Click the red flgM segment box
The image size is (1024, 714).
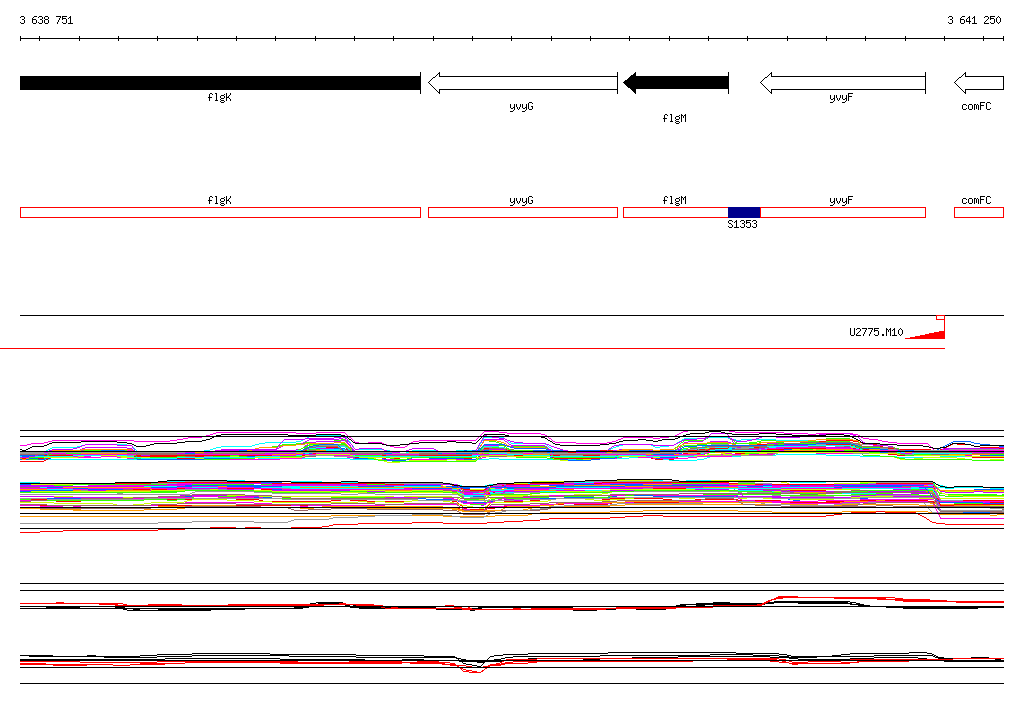pos(676,212)
